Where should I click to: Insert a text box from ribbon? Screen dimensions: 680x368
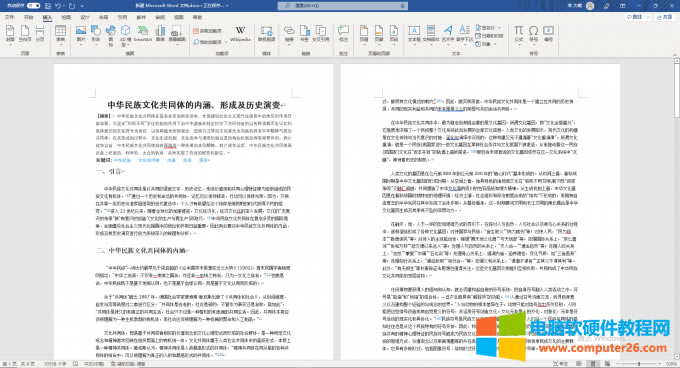(x=414, y=34)
